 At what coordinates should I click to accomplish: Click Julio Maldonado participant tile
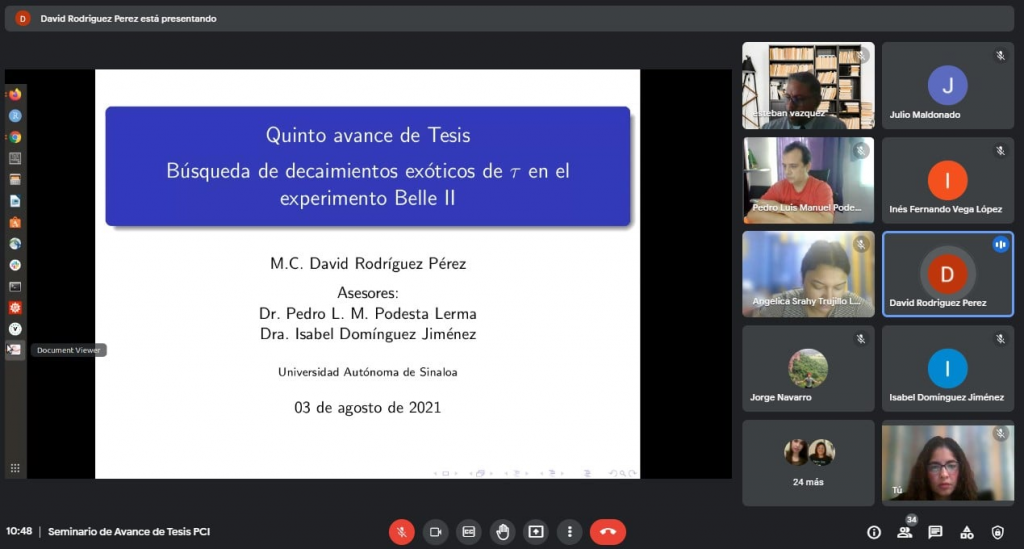point(948,86)
